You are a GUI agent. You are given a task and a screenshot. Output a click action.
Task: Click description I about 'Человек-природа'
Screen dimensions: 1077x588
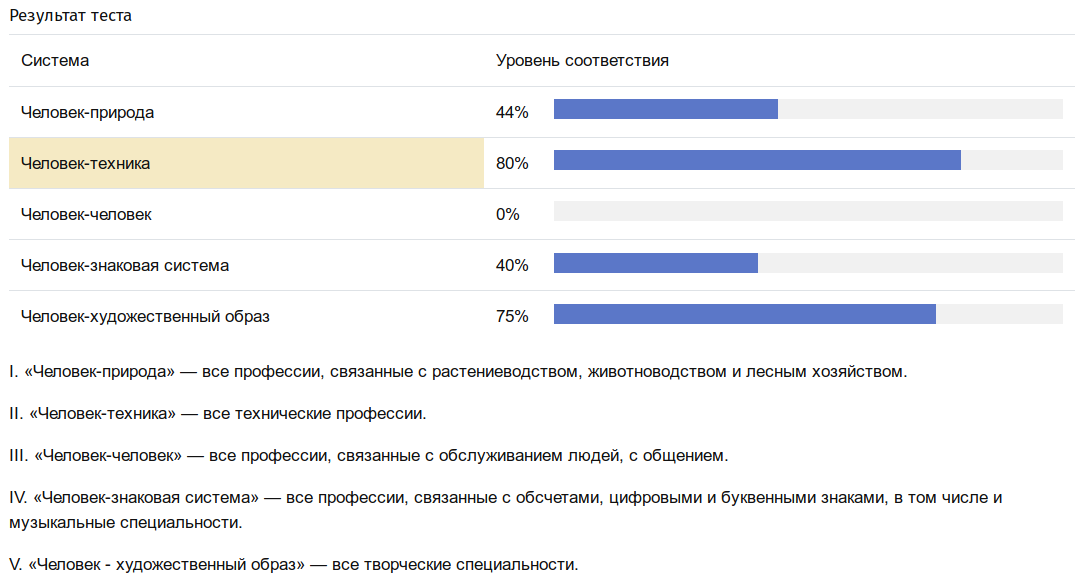click(x=458, y=372)
